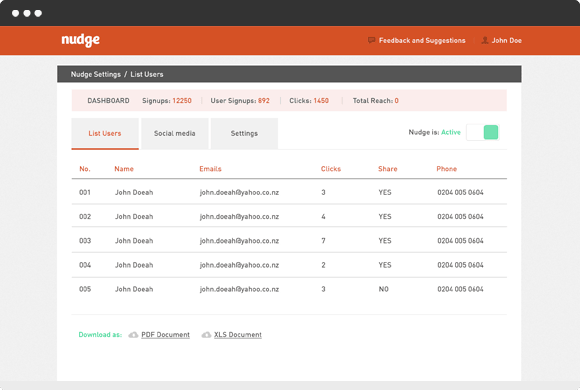Sort by the Phone column header
This screenshot has width=580, height=390.
(446, 169)
